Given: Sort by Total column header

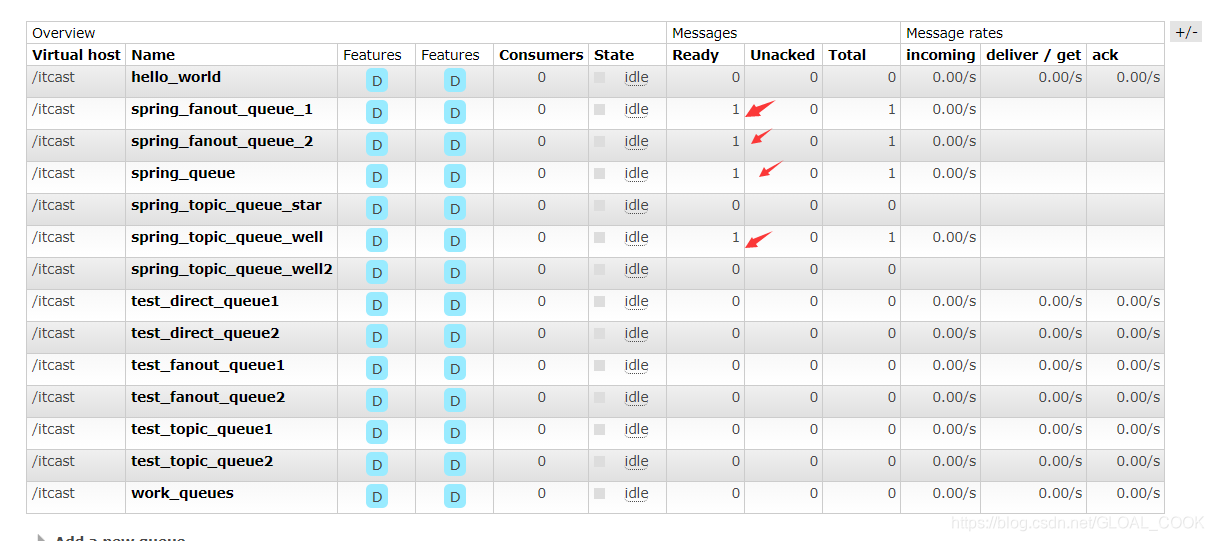Looking at the screenshot, I should 847,55.
